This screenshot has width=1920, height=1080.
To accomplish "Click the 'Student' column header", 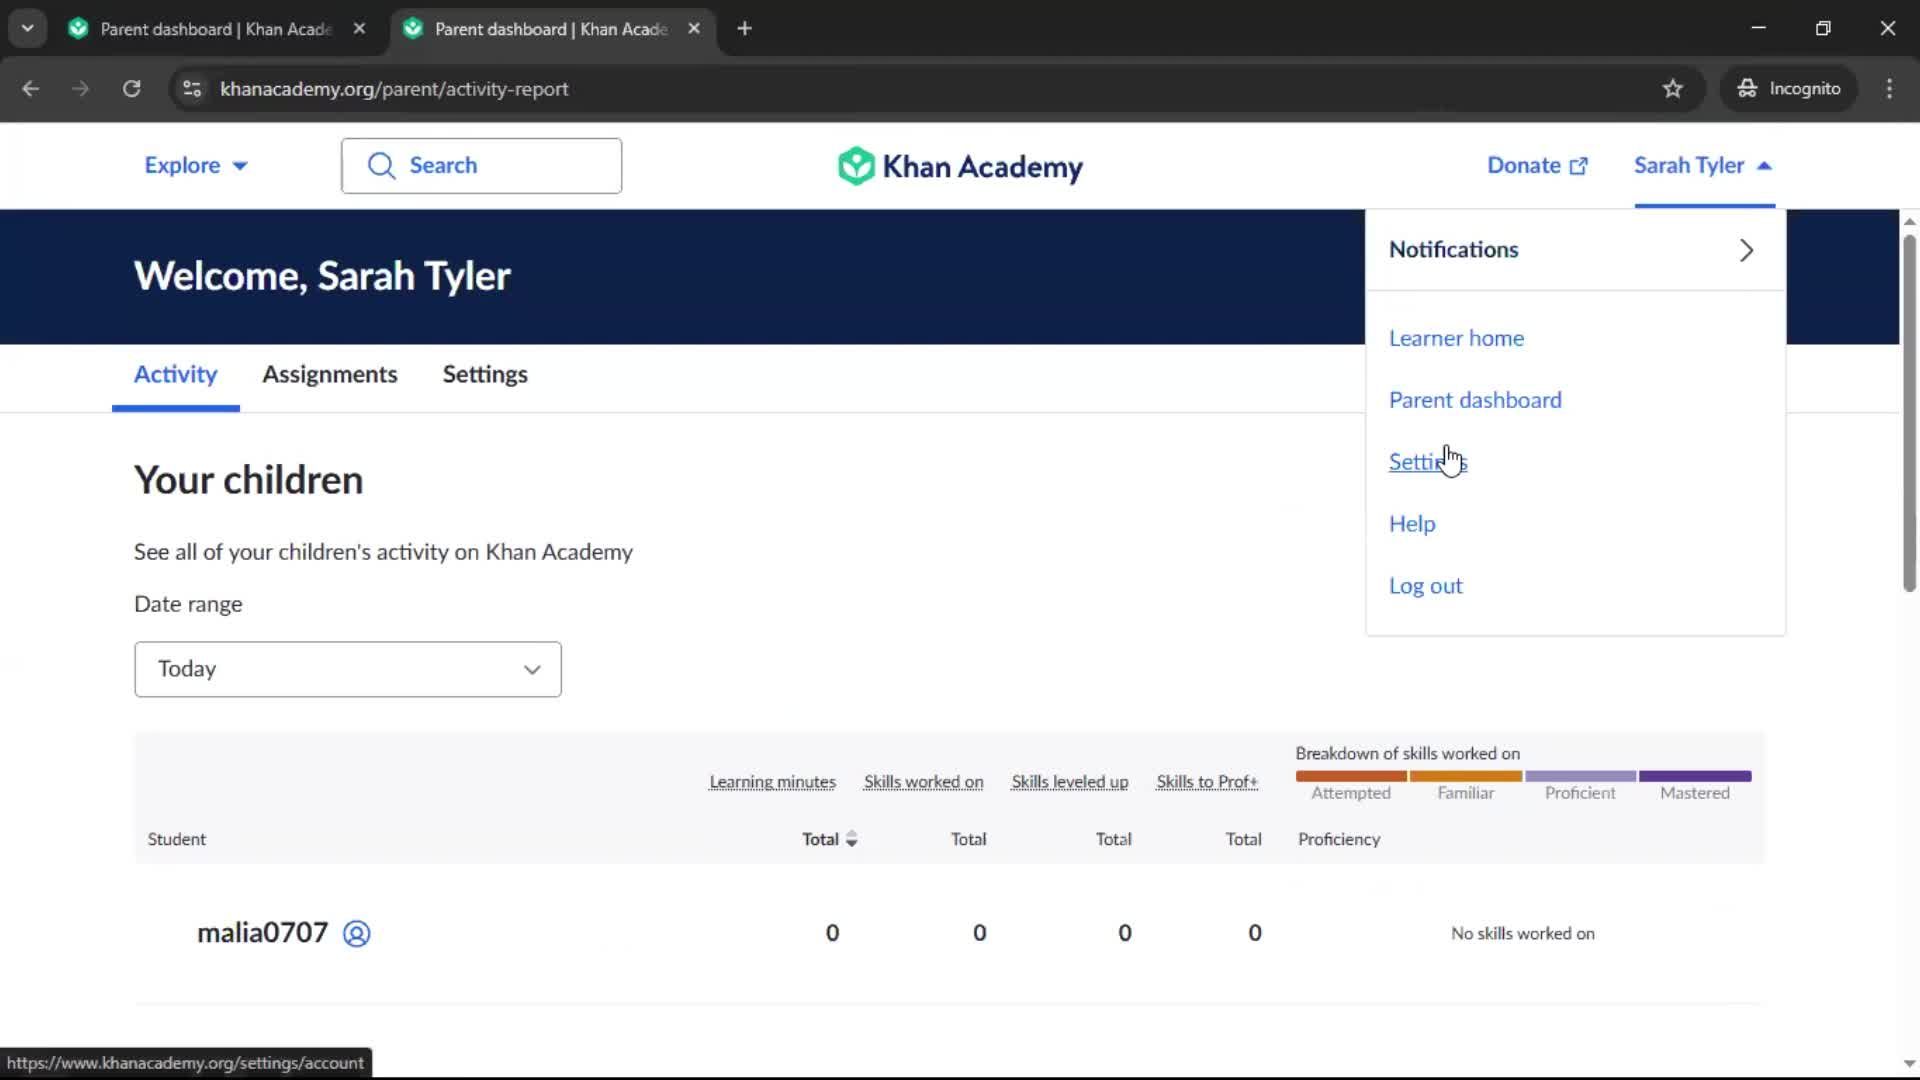I will pyautogui.click(x=177, y=840).
